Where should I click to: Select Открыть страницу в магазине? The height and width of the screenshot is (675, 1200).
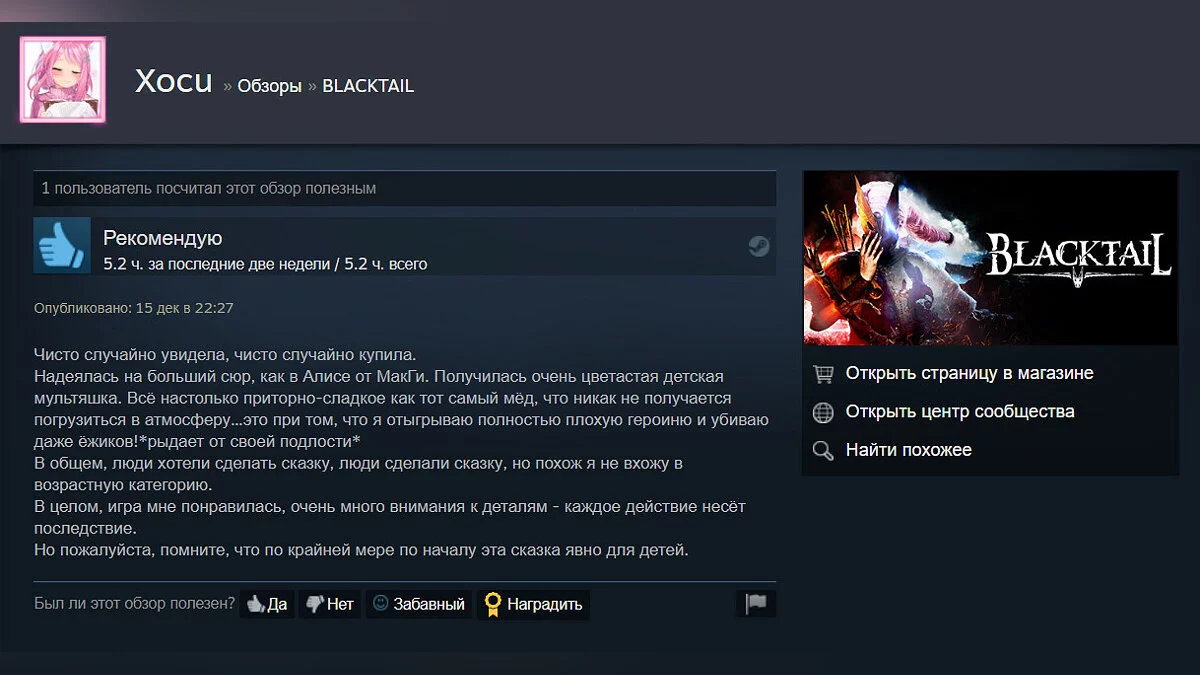point(970,373)
